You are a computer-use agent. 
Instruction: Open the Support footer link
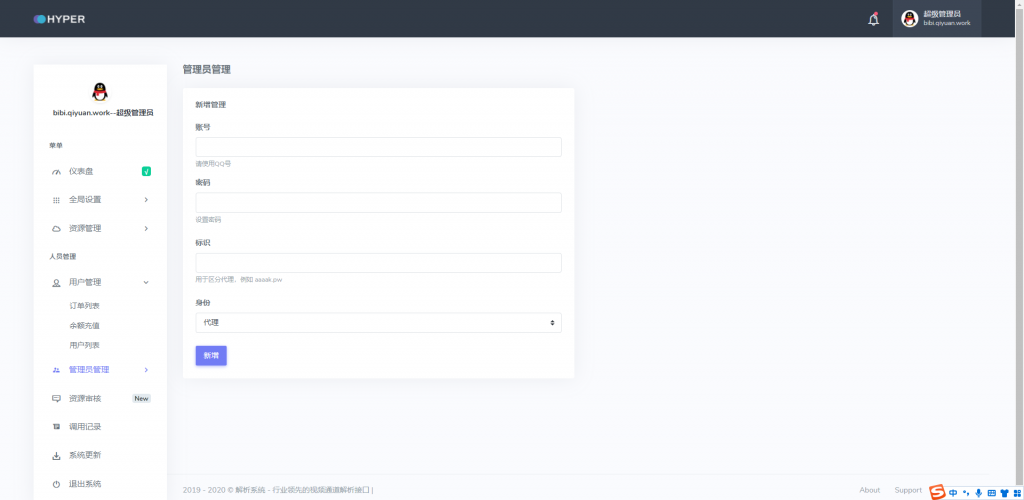point(907,490)
